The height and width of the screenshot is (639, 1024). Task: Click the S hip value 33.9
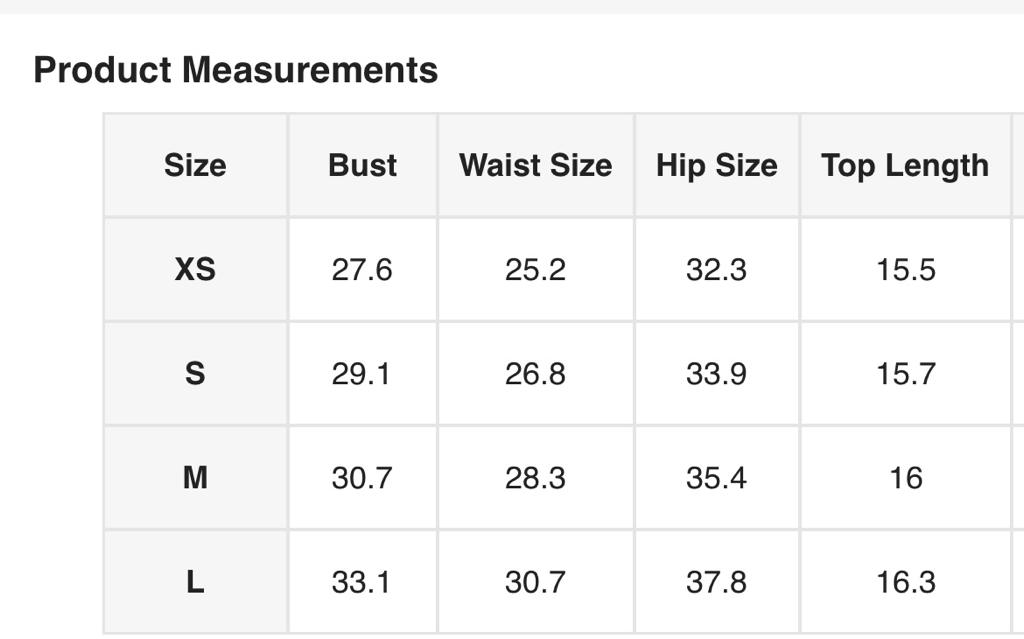click(716, 373)
